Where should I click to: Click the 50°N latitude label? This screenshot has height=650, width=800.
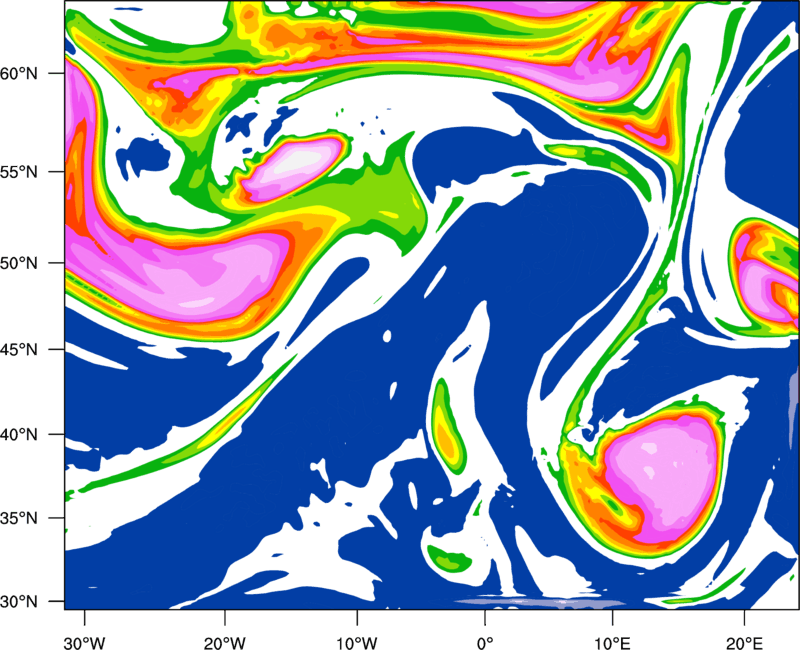[x=19, y=264]
